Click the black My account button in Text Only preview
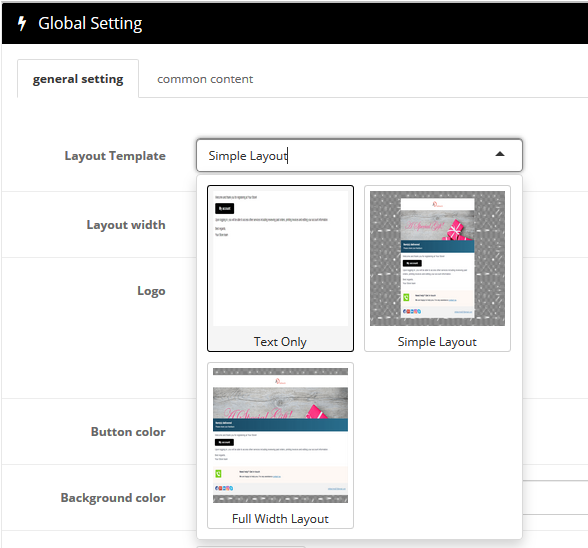The height and width of the screenshot is (548, 588). click(224, 209)
